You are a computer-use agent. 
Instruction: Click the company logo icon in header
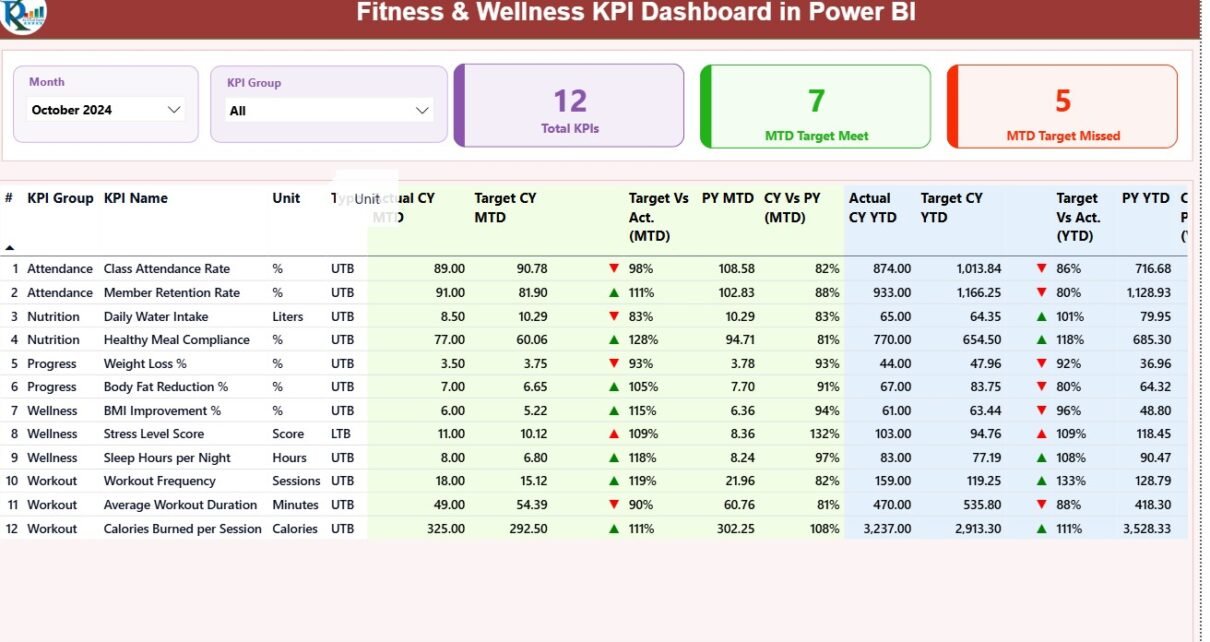point(22,15)
